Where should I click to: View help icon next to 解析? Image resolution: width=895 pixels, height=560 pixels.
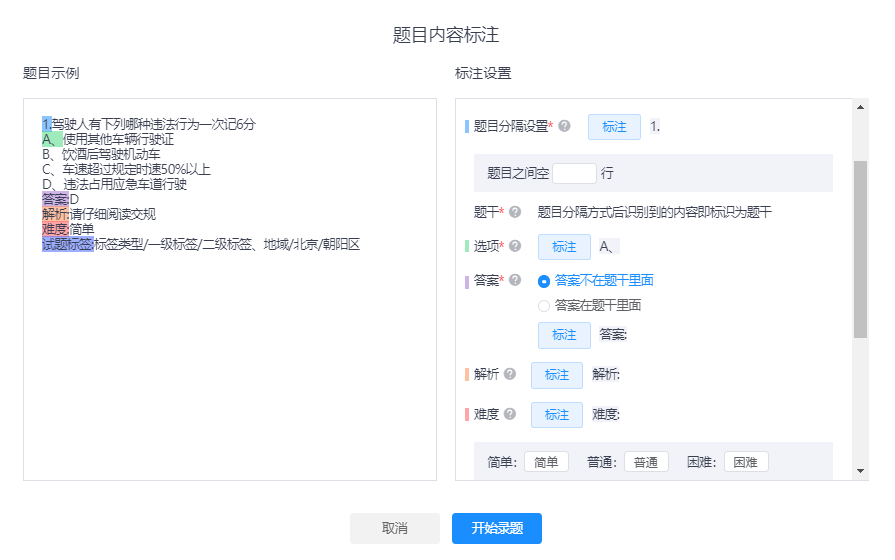(x=510, y=374)
